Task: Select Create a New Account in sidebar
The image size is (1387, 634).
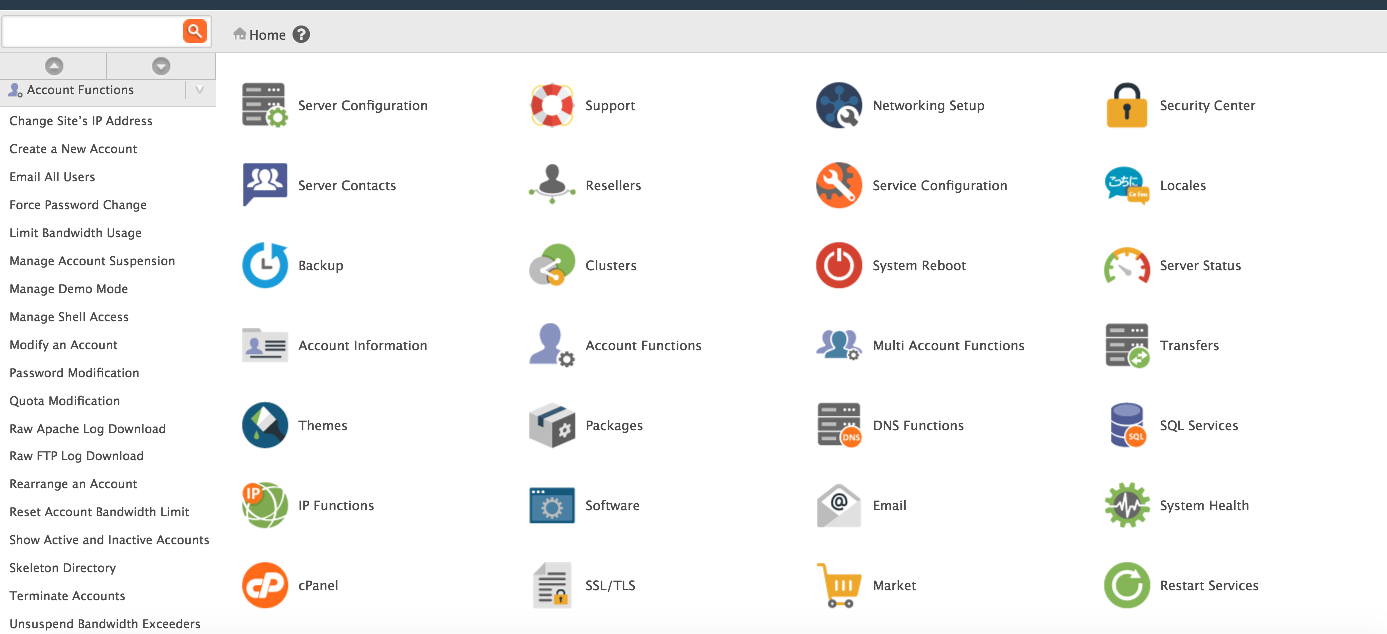Action: coord(73,149)
